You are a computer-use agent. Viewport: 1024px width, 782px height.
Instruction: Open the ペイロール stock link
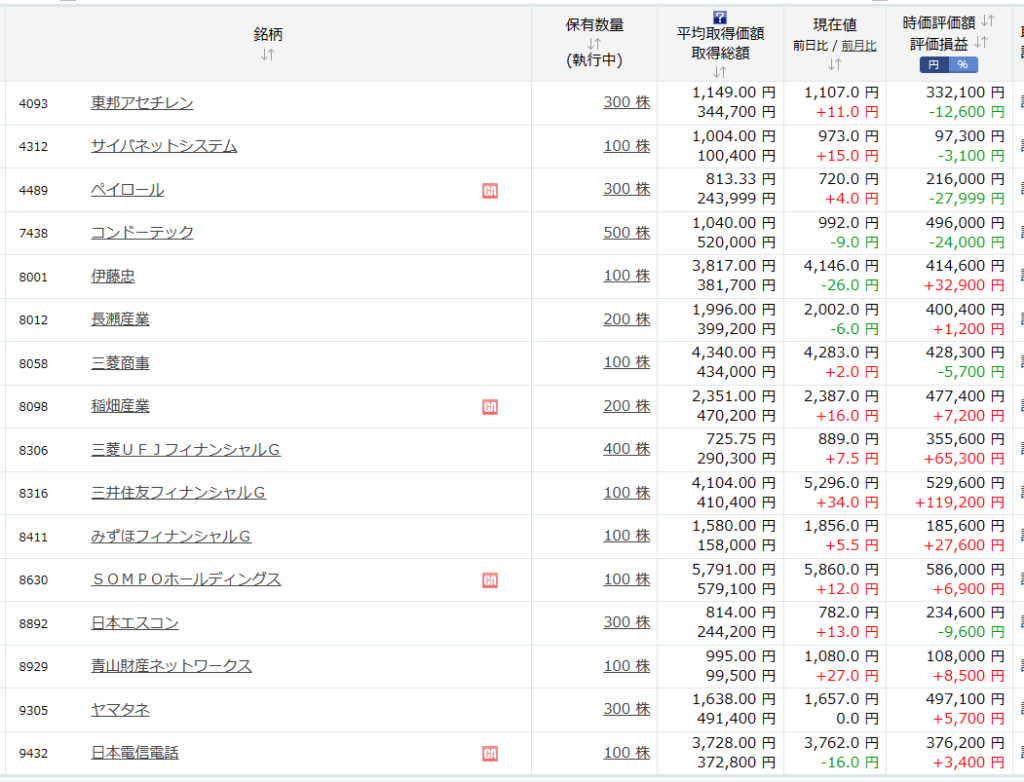pos(127,189)
